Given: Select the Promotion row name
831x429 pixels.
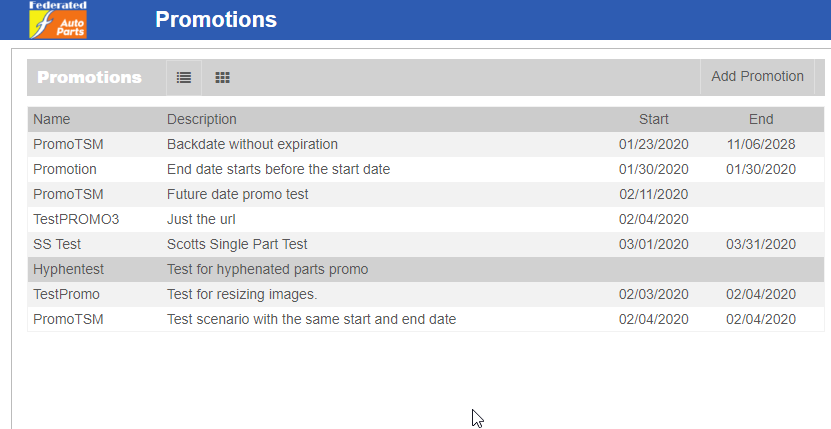Looking at the screenshot, I should click(x=65, y=169).
